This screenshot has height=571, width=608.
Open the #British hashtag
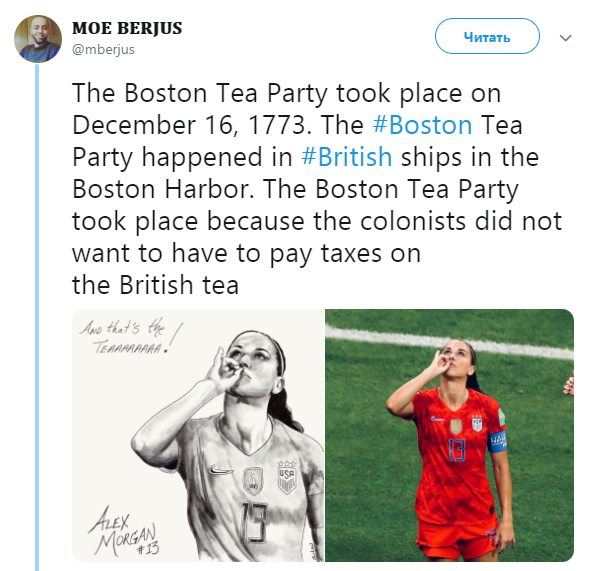coord(348,158)
